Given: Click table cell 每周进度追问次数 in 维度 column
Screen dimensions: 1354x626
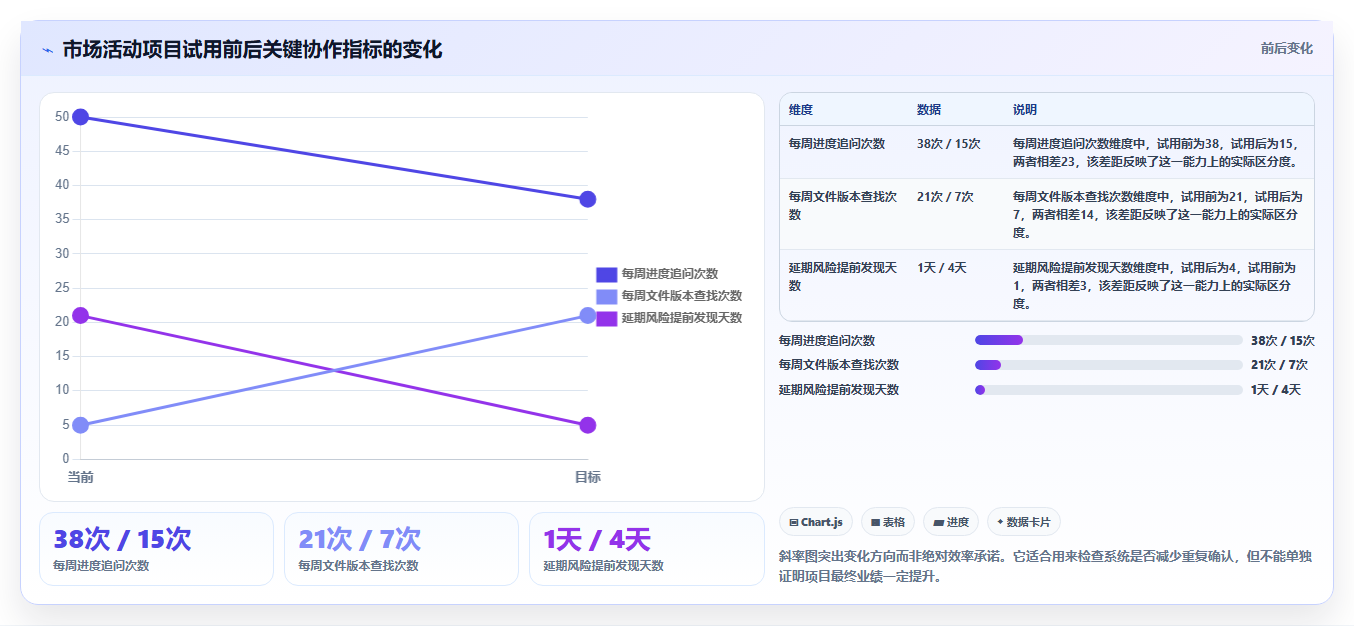Looking at the screenshot, I should tap(837, 144).
